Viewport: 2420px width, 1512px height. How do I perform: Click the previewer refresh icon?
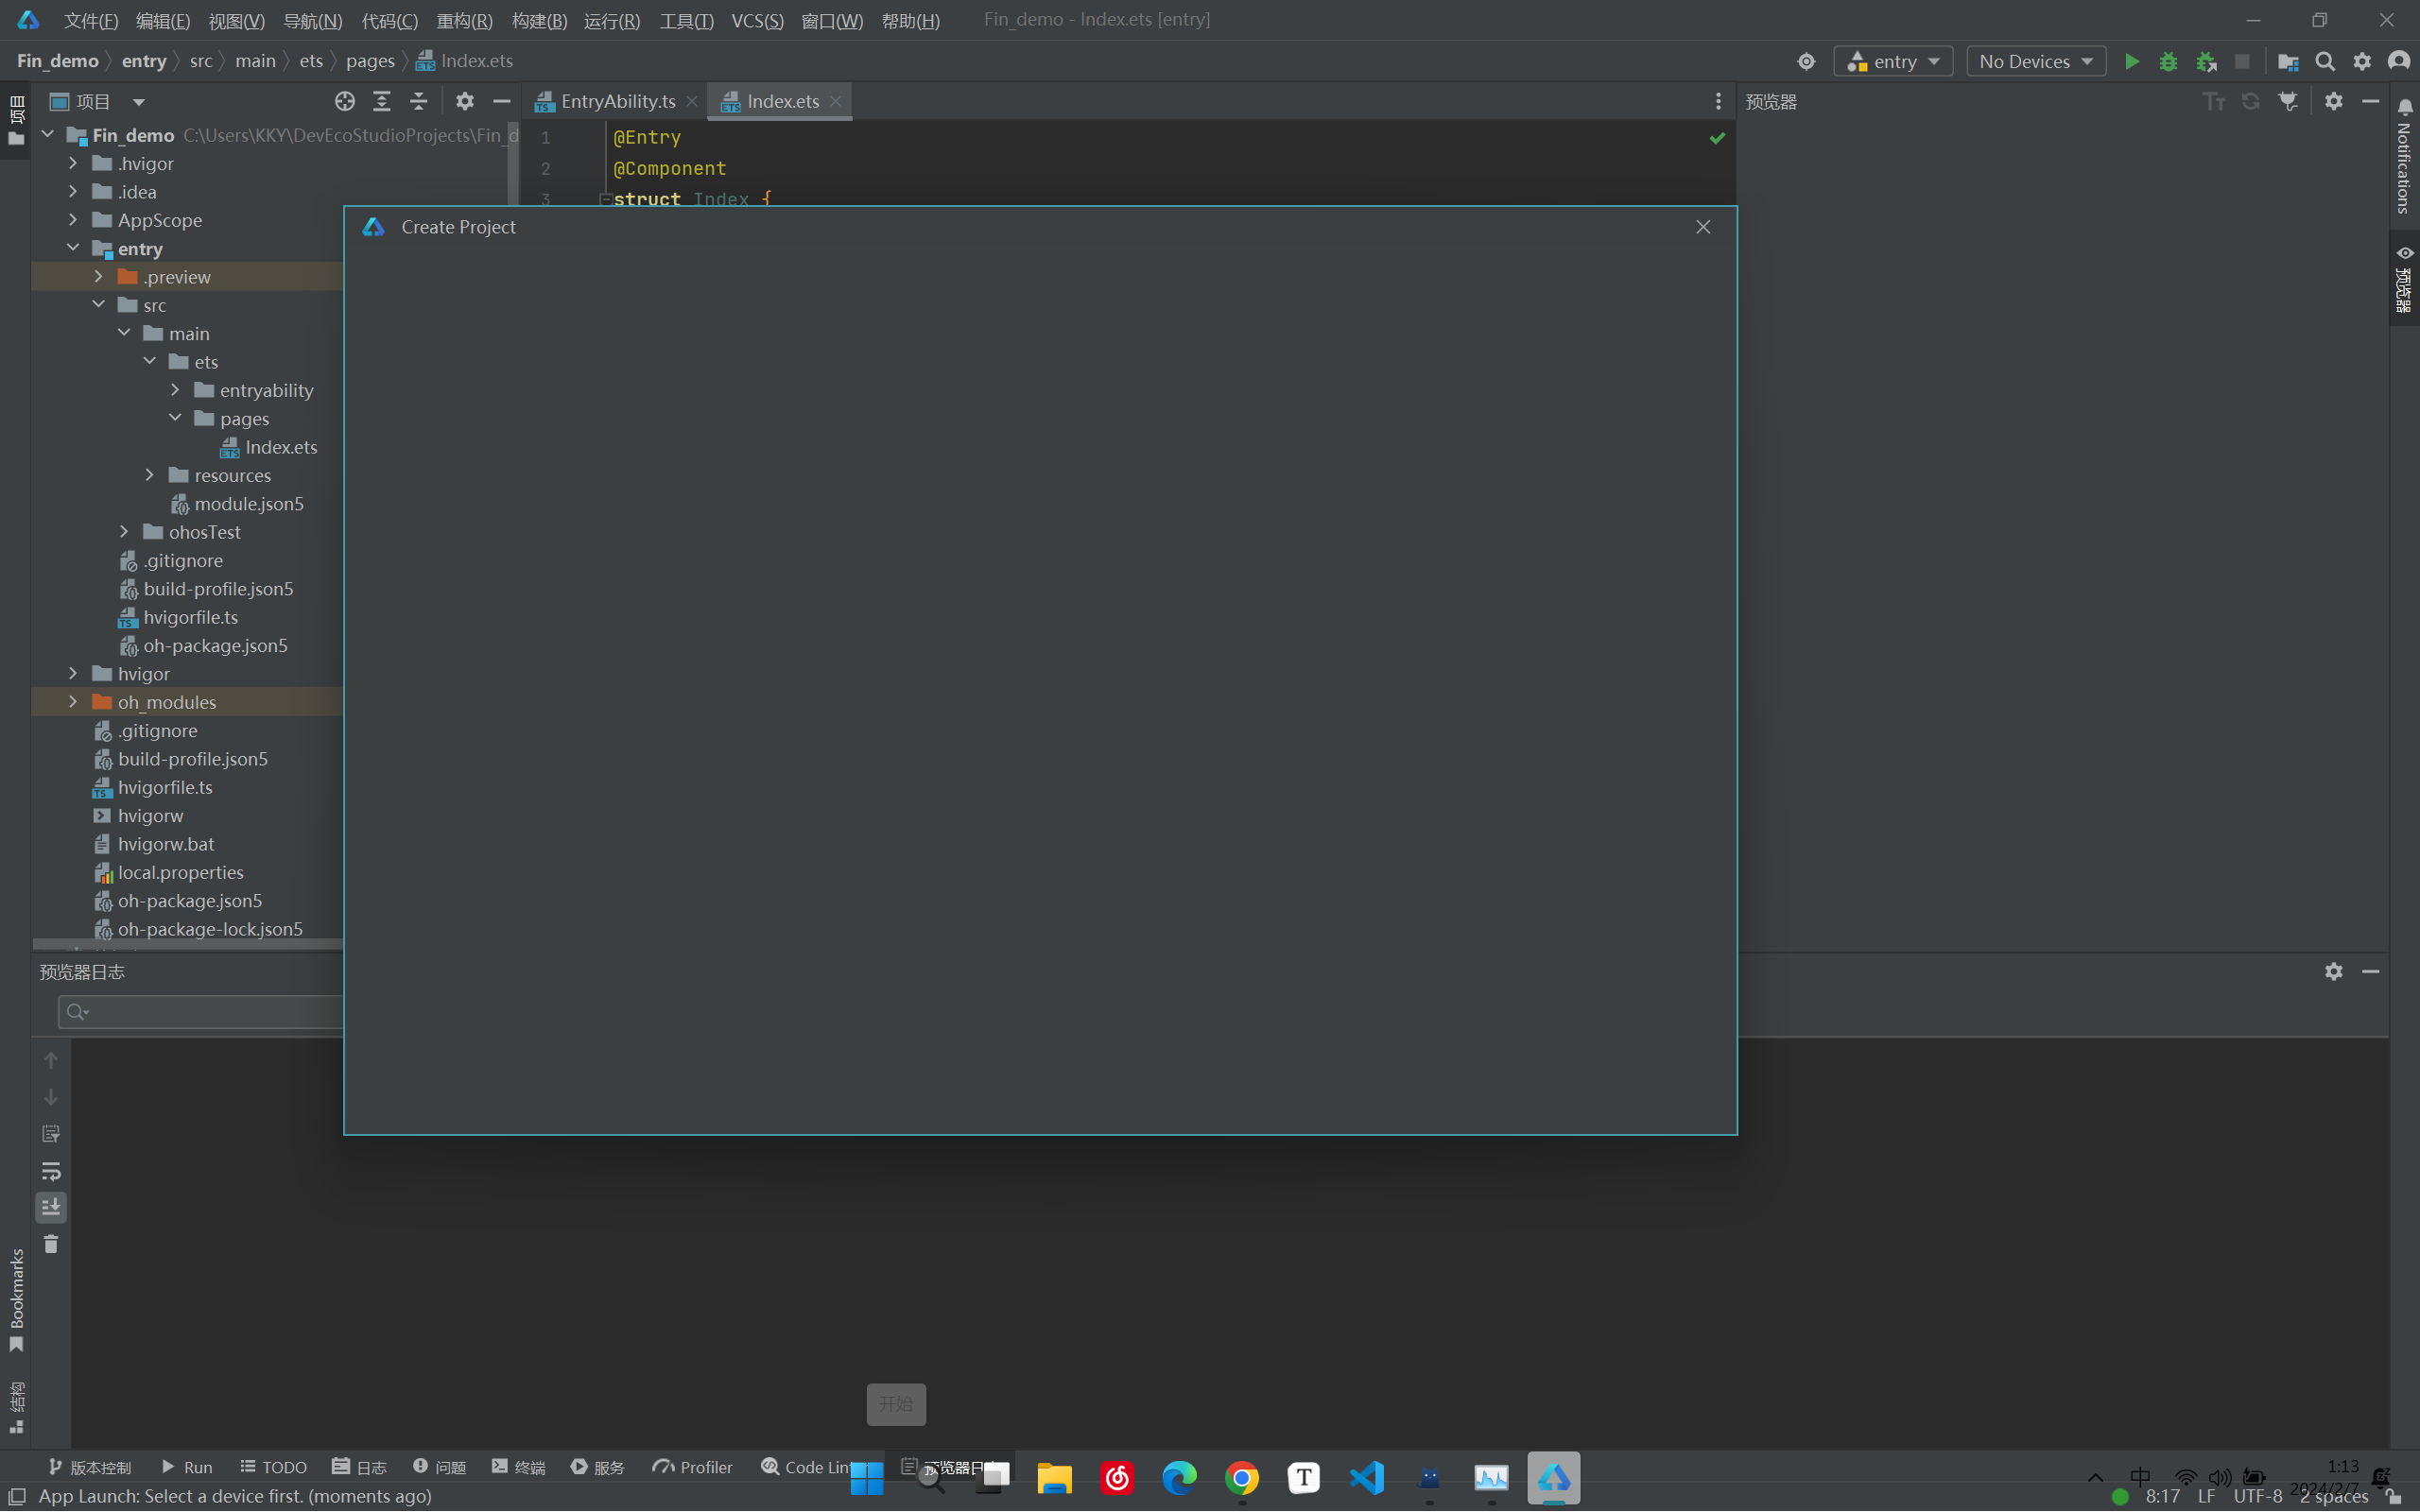point(2251,101)
